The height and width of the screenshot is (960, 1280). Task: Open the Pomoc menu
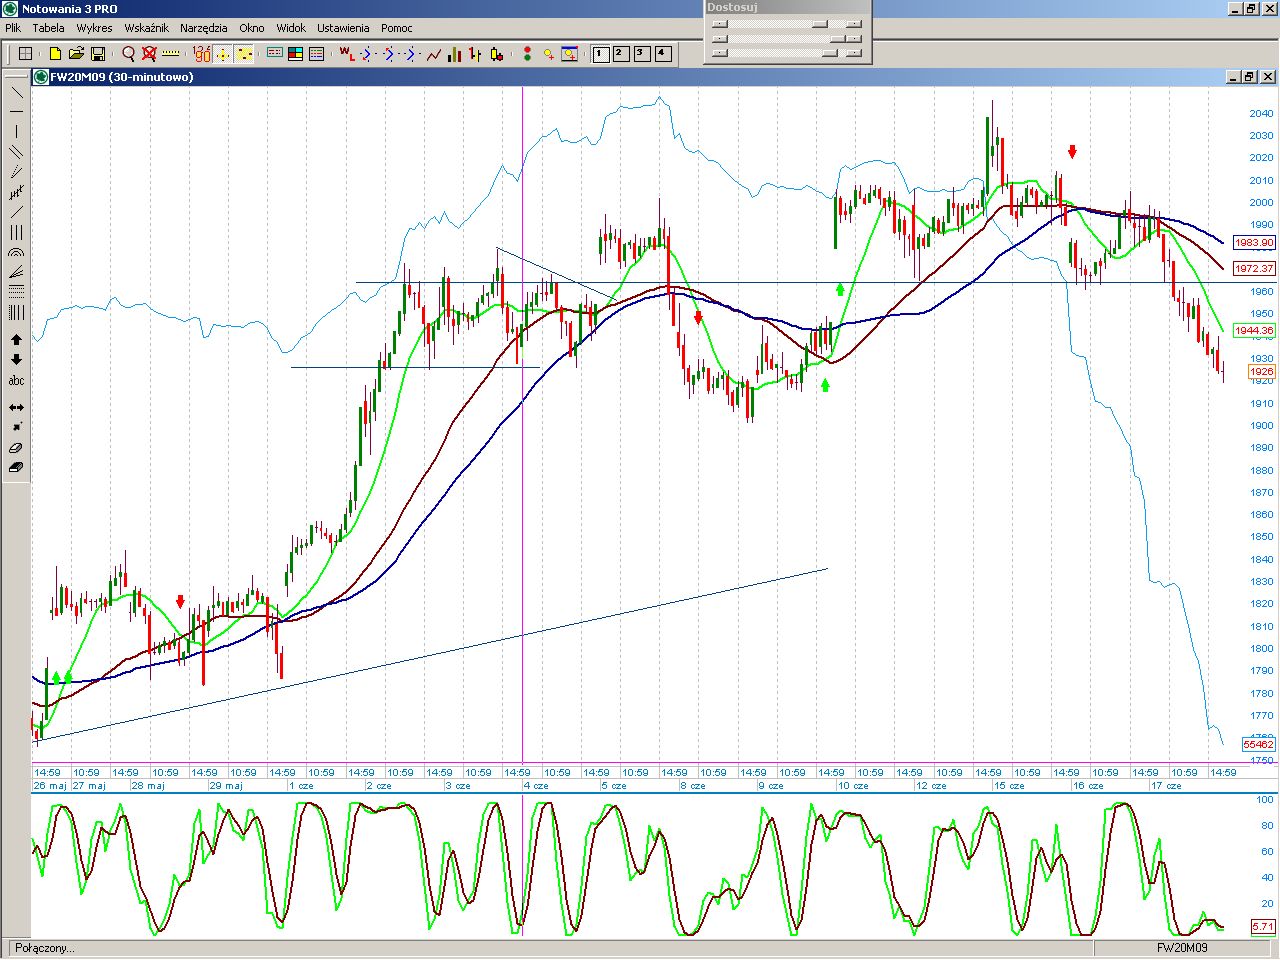pyautogui.click(x=397, y=28)
